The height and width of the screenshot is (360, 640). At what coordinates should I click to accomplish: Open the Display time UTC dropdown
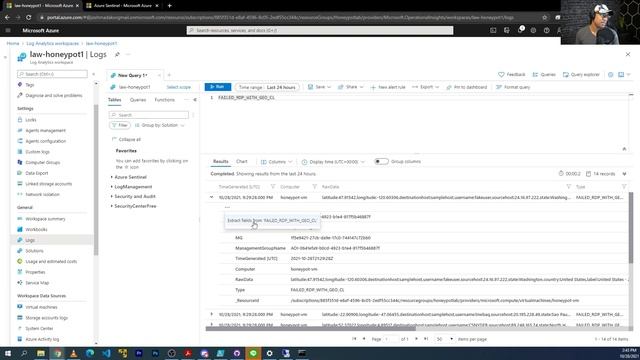pos(333,162)
